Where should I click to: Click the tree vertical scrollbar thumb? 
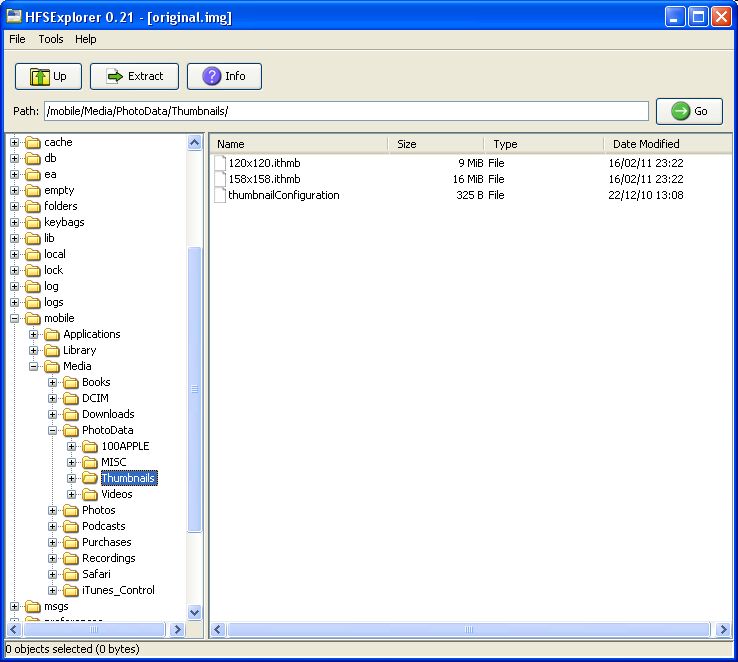point(194,390)
